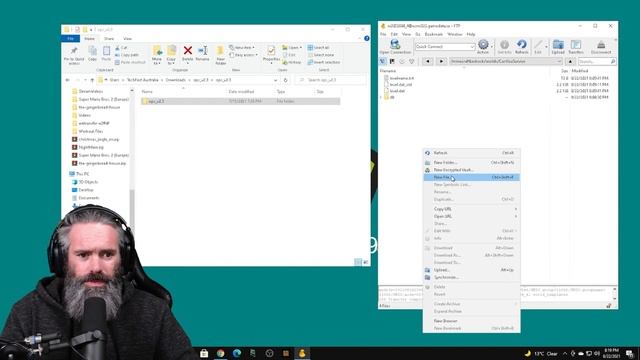Expand the db folder in Cyberduck list

tap(381, 97)
